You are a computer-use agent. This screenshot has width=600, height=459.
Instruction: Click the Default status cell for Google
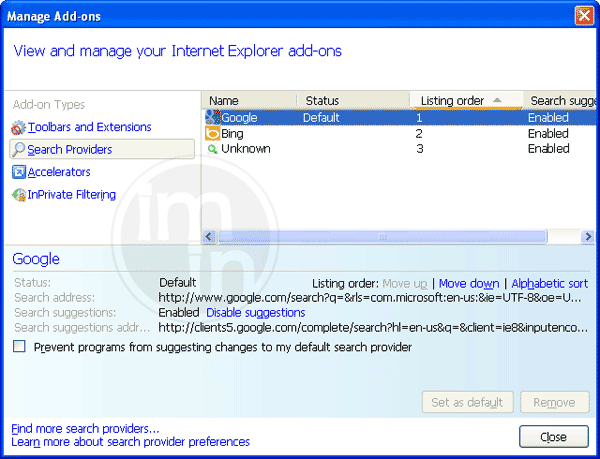[x=321, y=117]
